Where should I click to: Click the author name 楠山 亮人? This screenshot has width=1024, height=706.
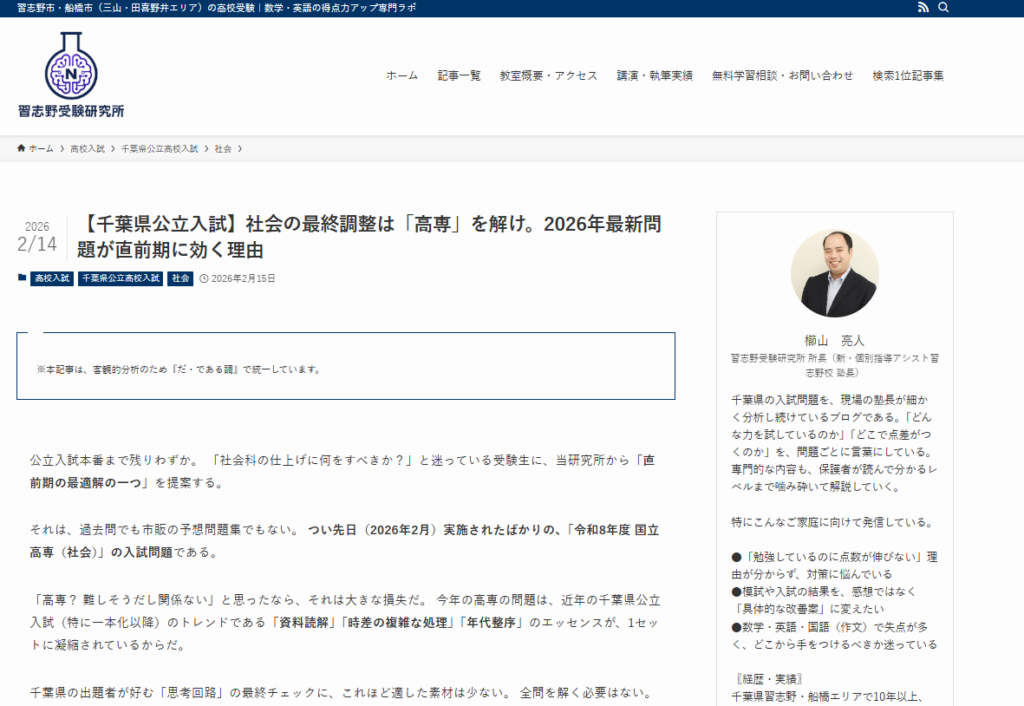click(834, 340)
